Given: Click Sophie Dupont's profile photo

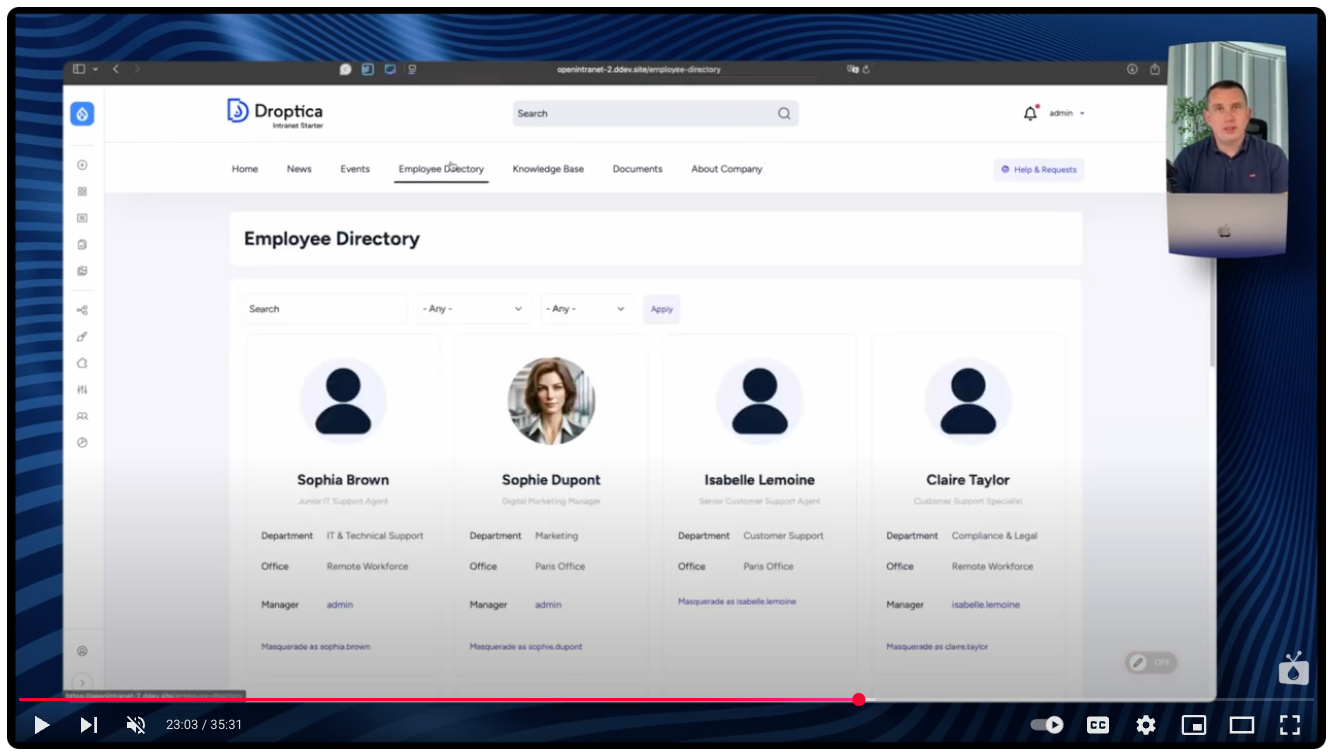Looking at the screenshot, I should coord(551,400).
